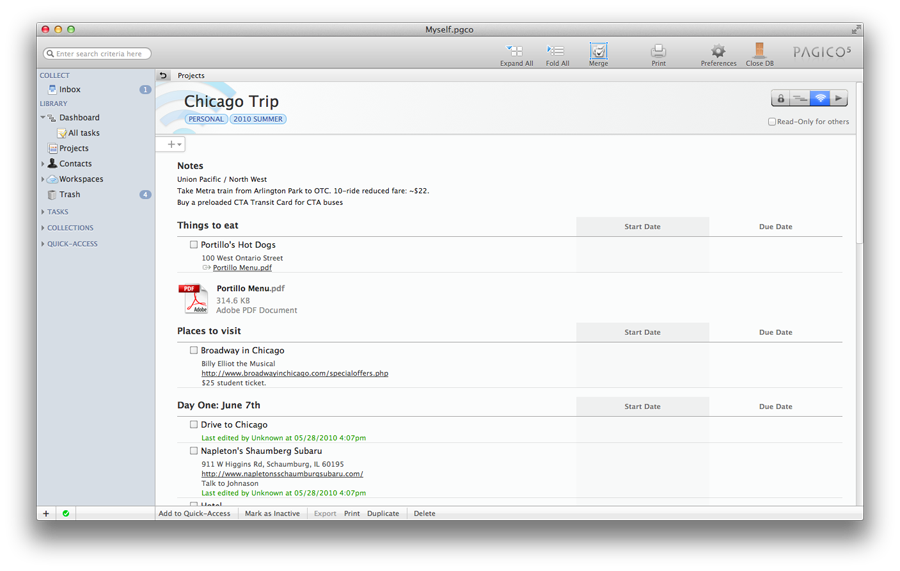Screen dimensions: 900x571
Task: Click the fullscreen arrows in title bar
Action: [856, 29]
